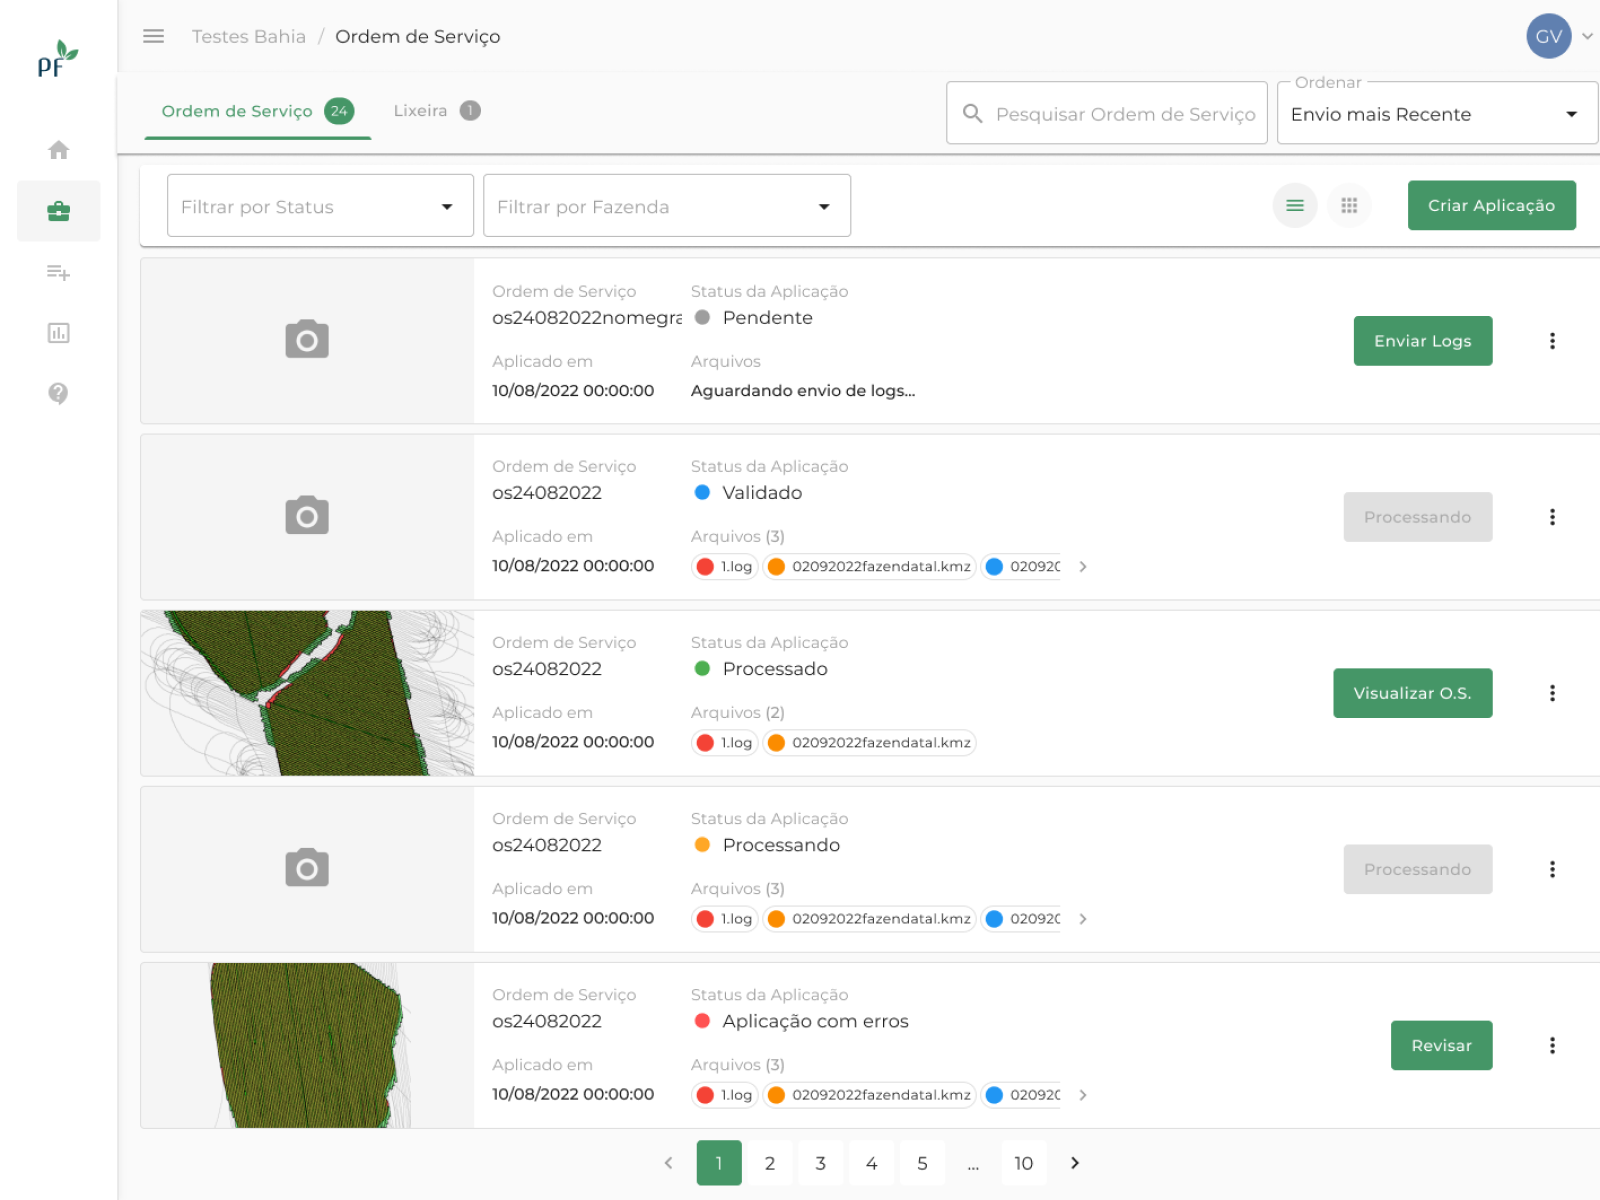Select the Ordem de Serviço tab

pyautogui.click(x=258, y=111)
